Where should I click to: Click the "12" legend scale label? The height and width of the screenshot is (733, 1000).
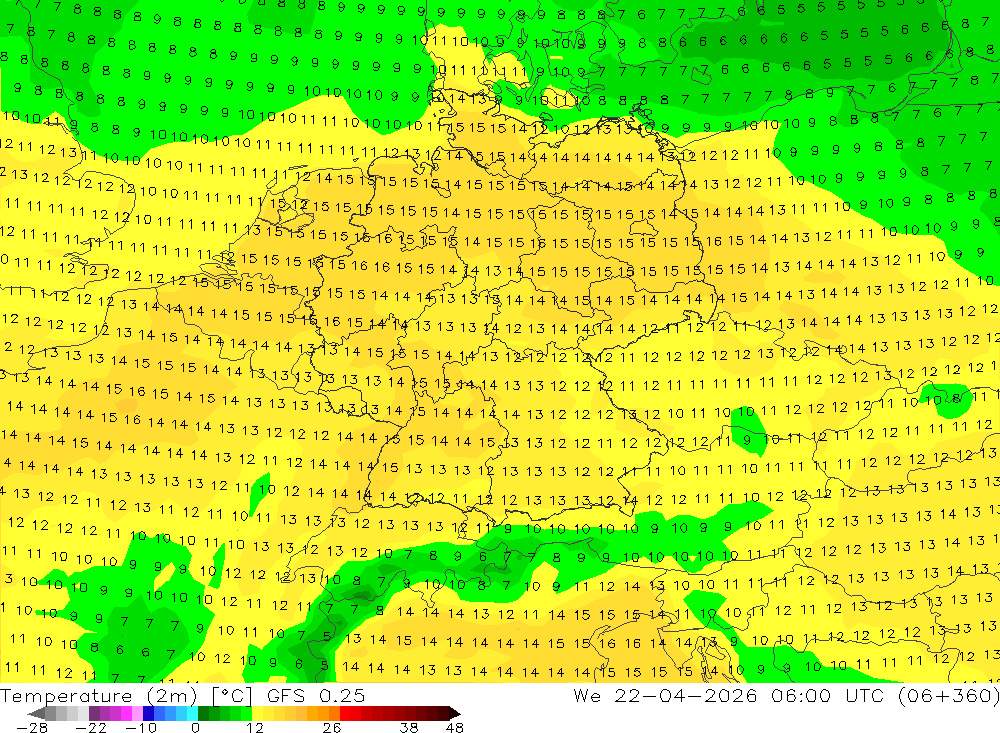pyautogui.click(x=255, y=728)
